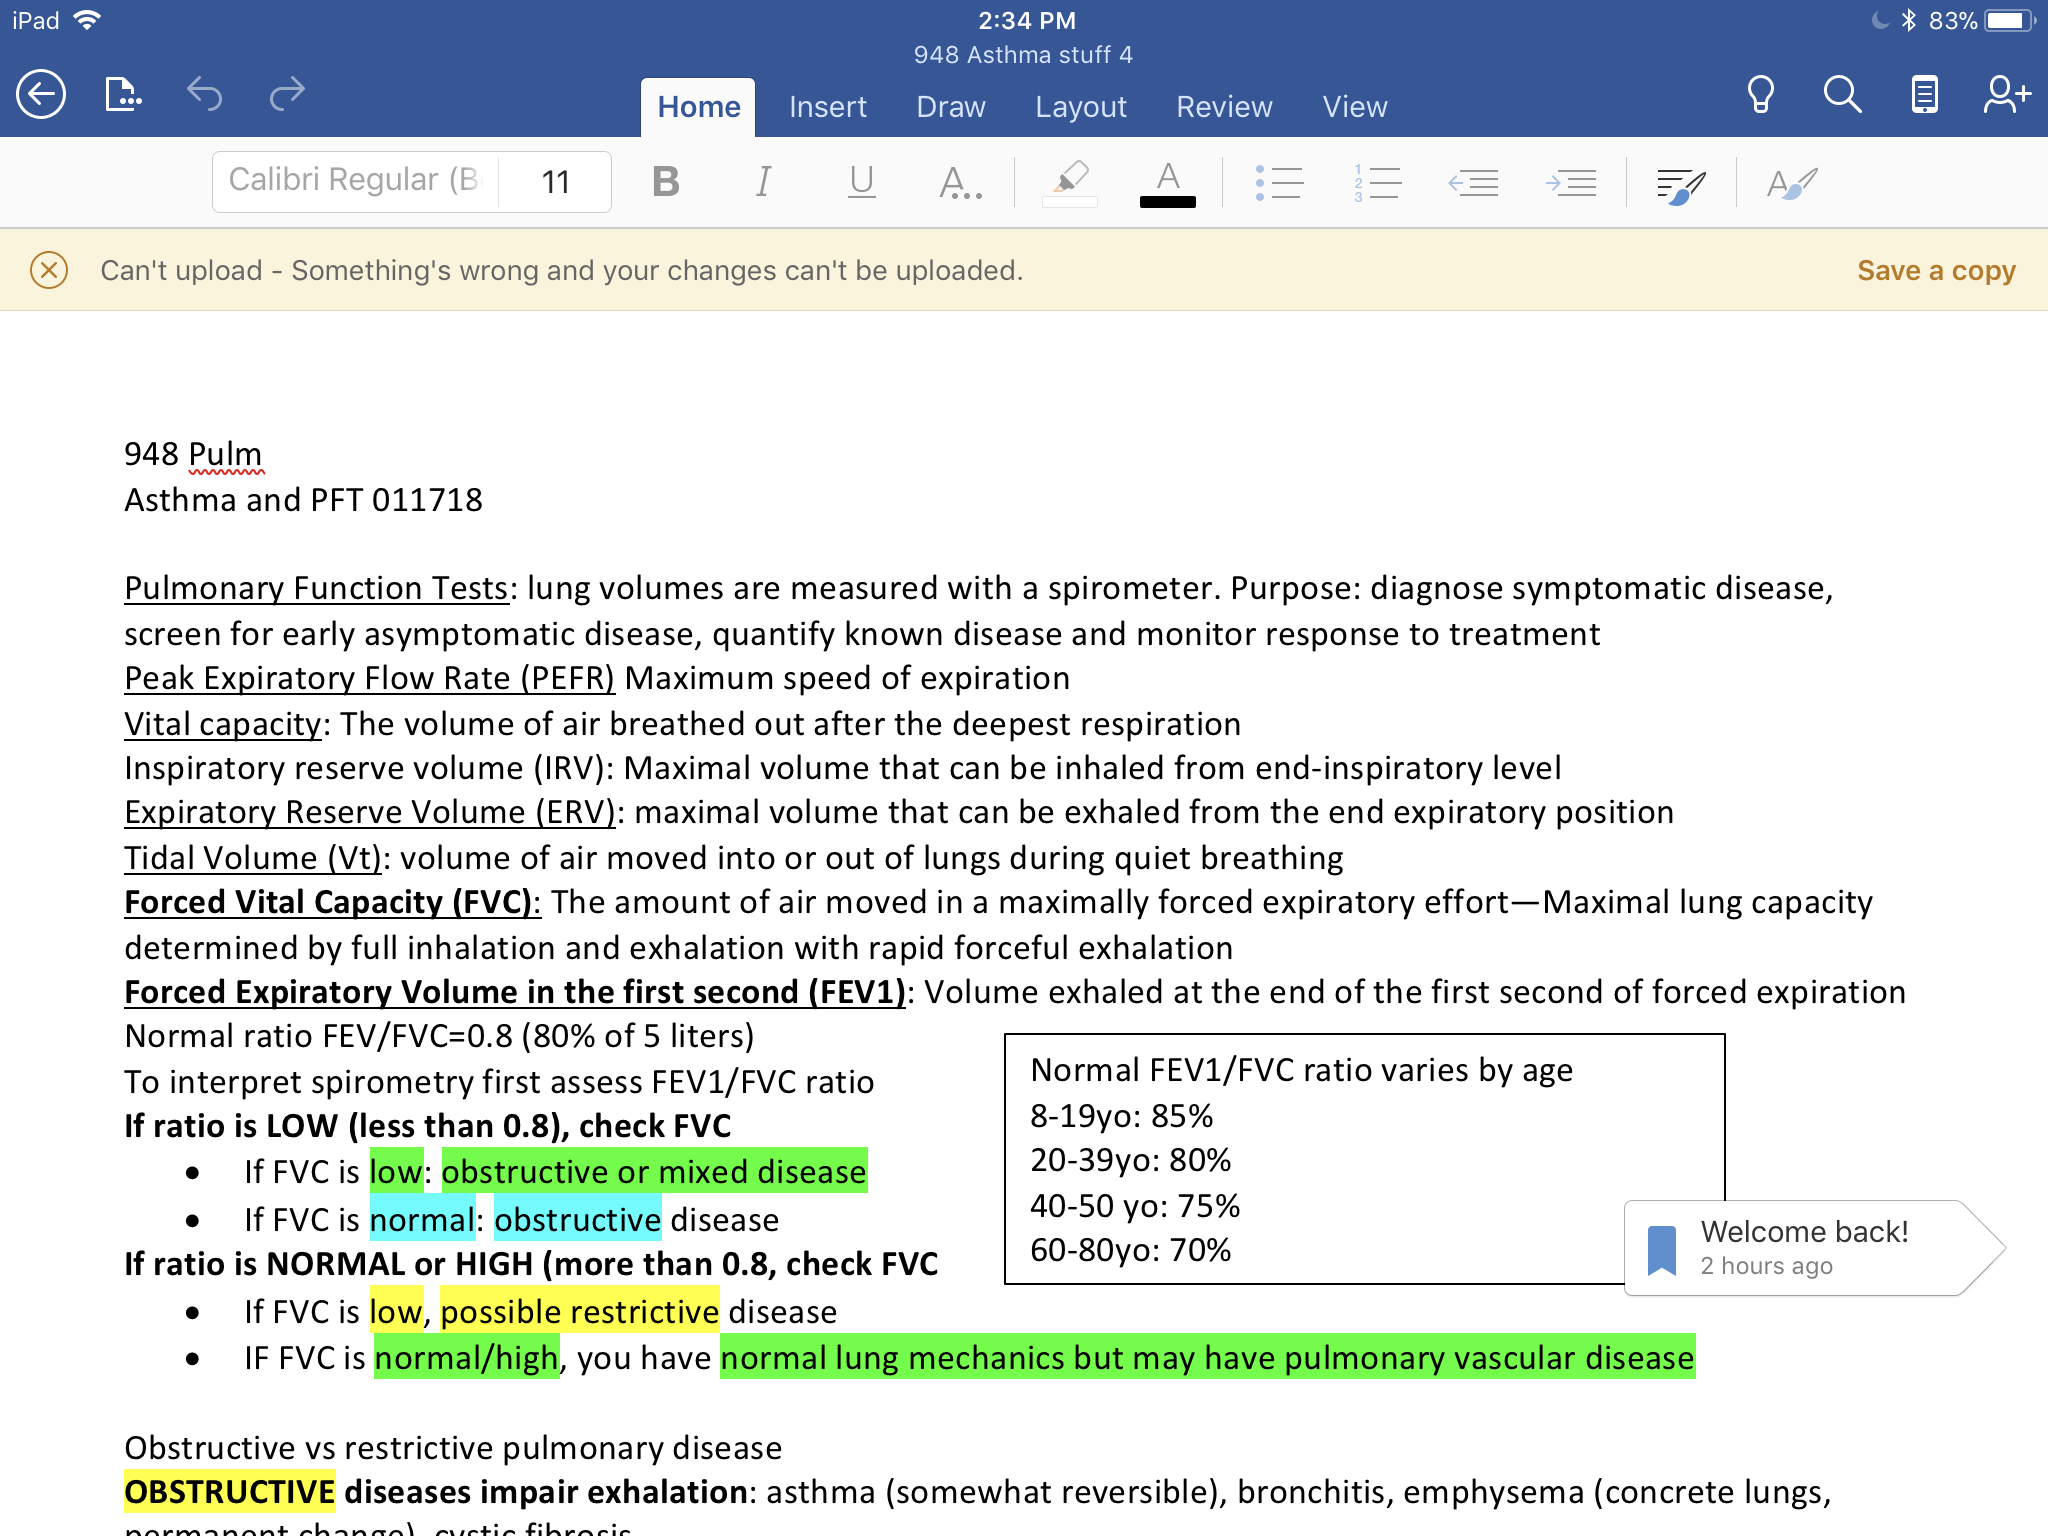
Task: Switch to the Review tab
Action: (1224, 107)
